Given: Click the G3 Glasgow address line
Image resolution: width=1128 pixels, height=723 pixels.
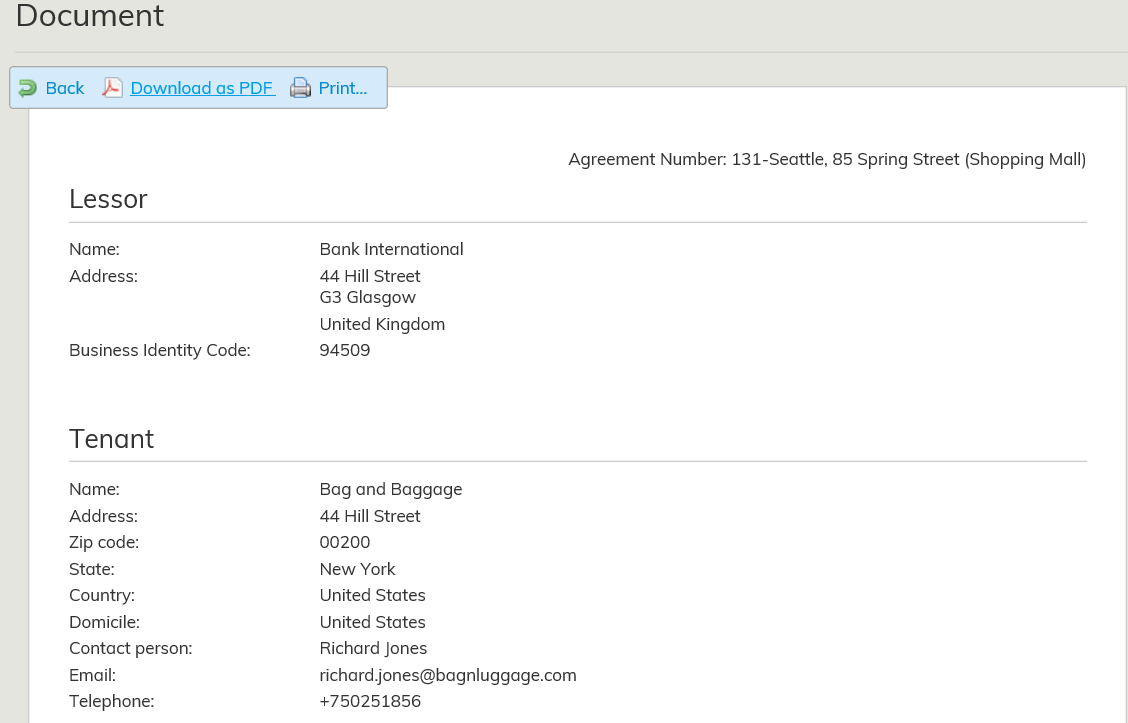Looking at the screenshot, I should point(367,297).
